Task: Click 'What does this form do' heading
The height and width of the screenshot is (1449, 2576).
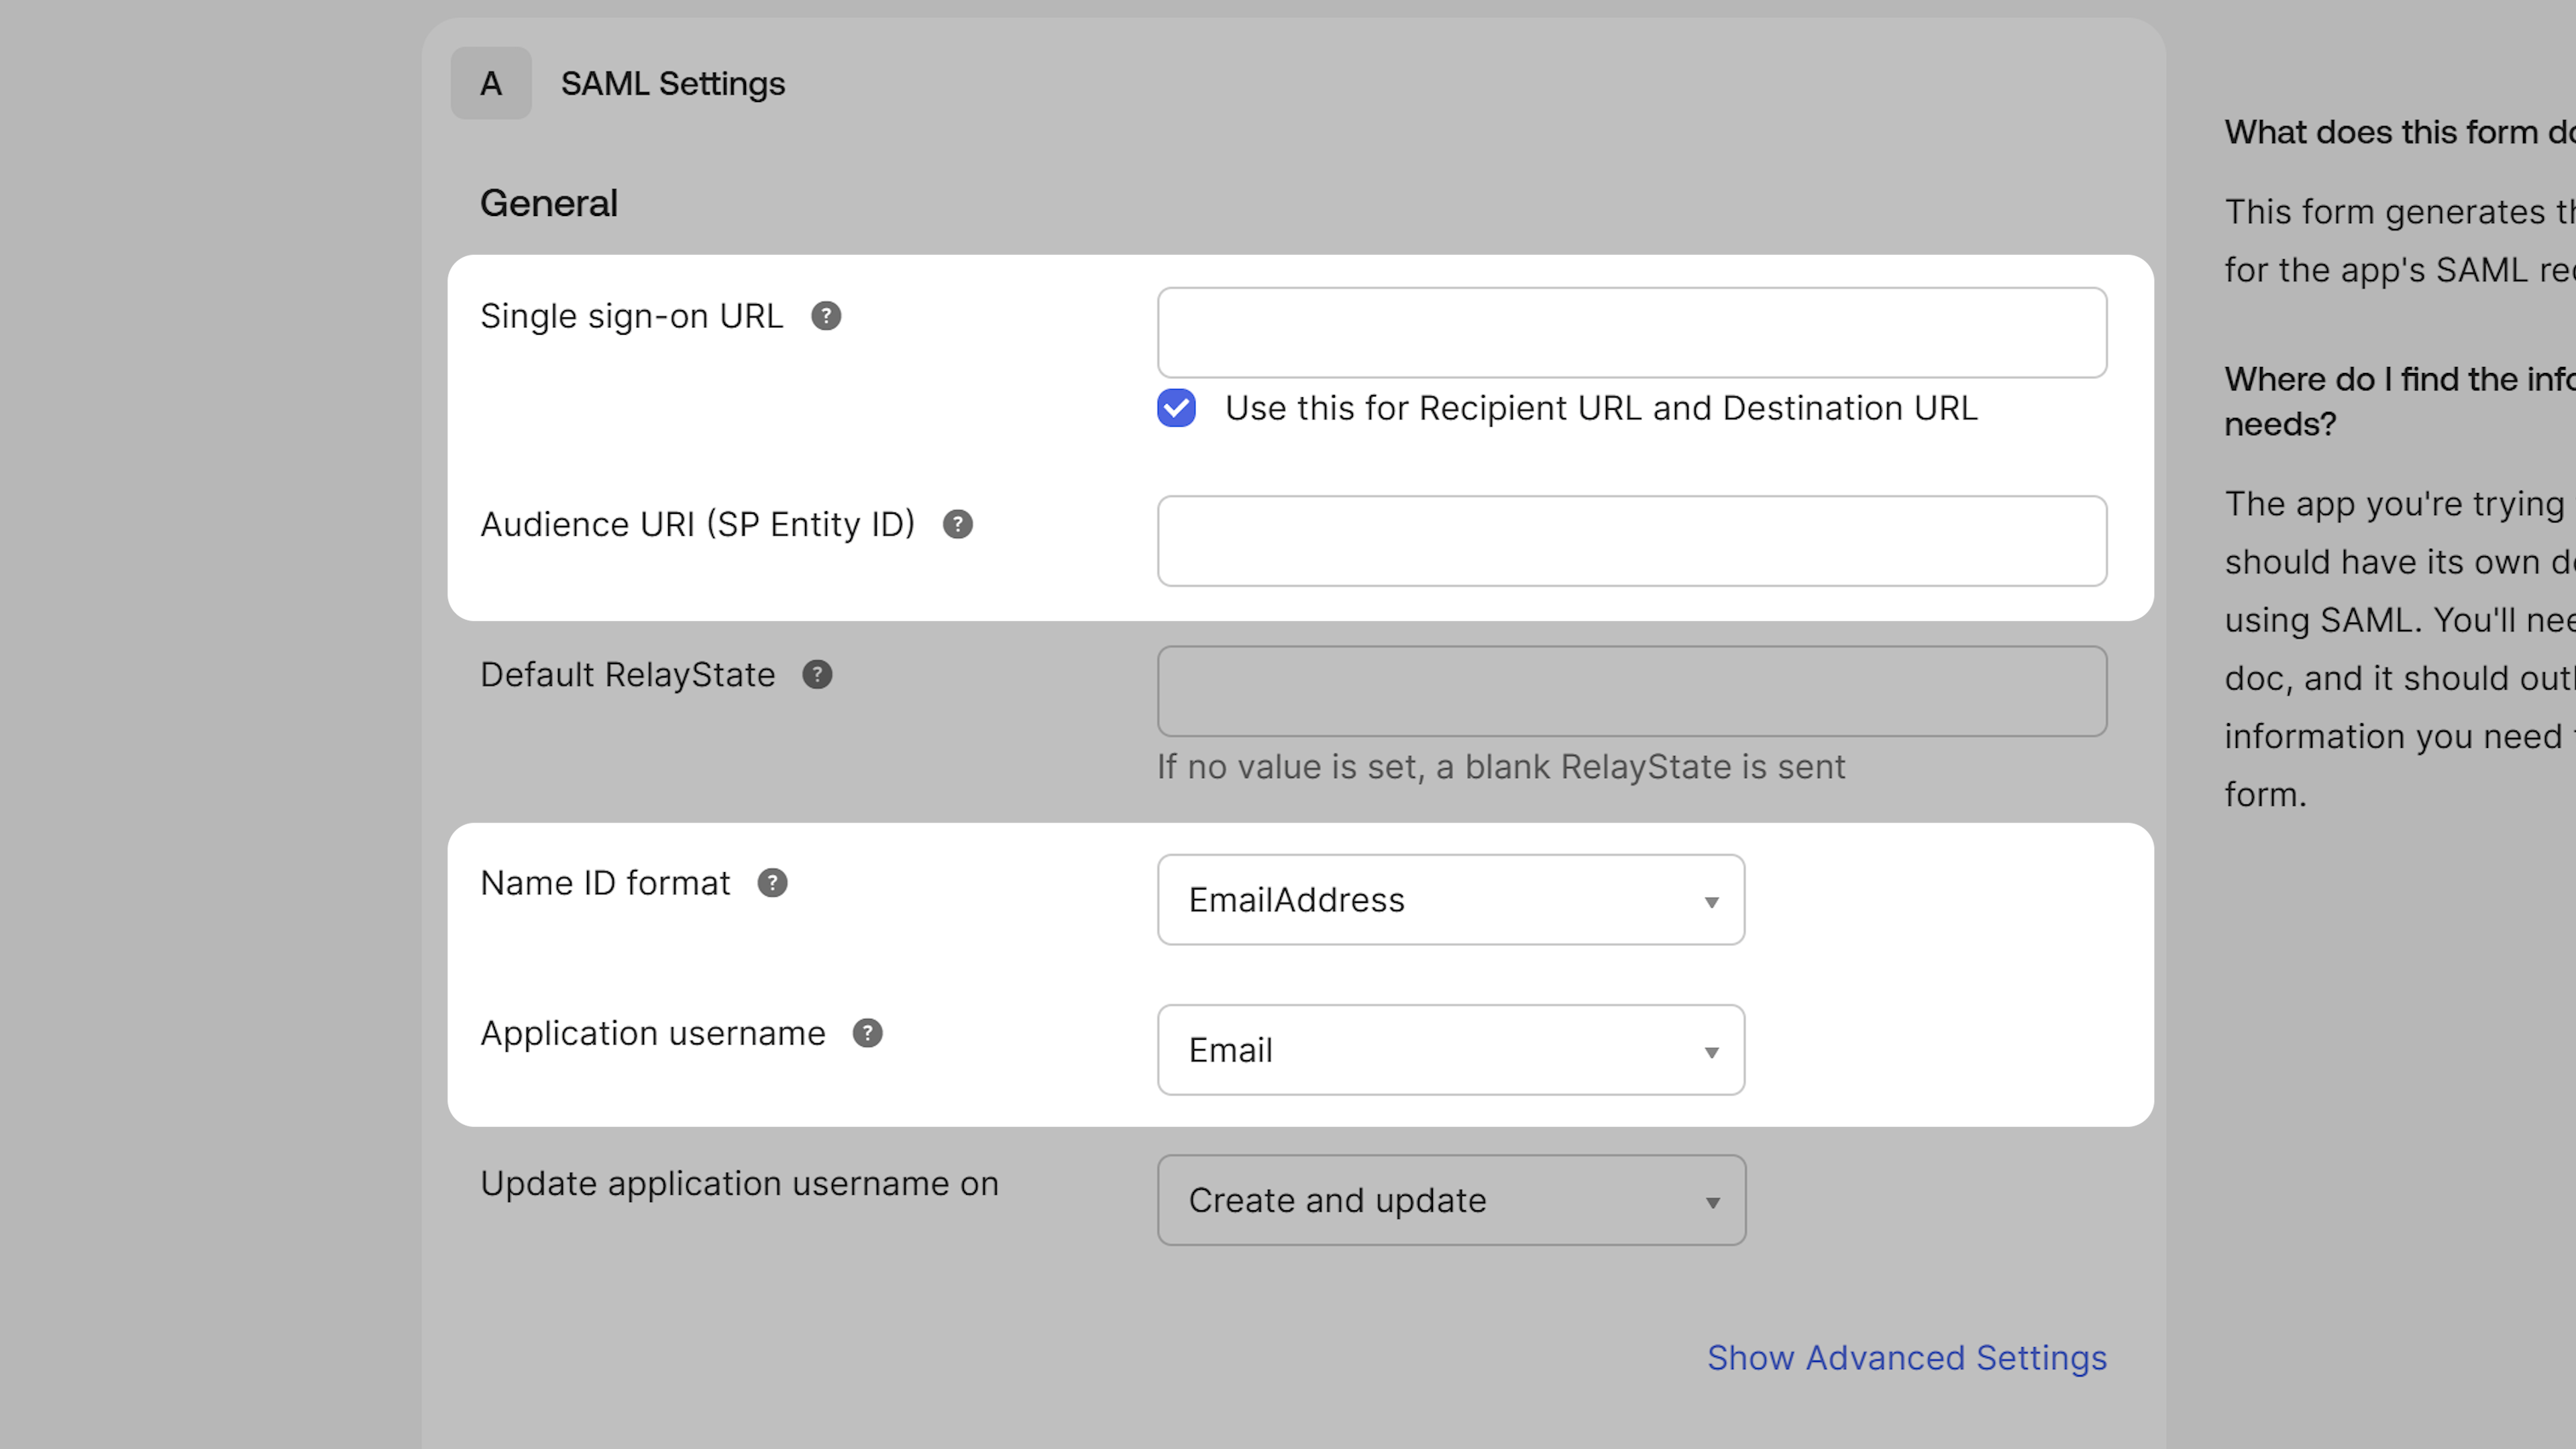Action: point(2400,132)
